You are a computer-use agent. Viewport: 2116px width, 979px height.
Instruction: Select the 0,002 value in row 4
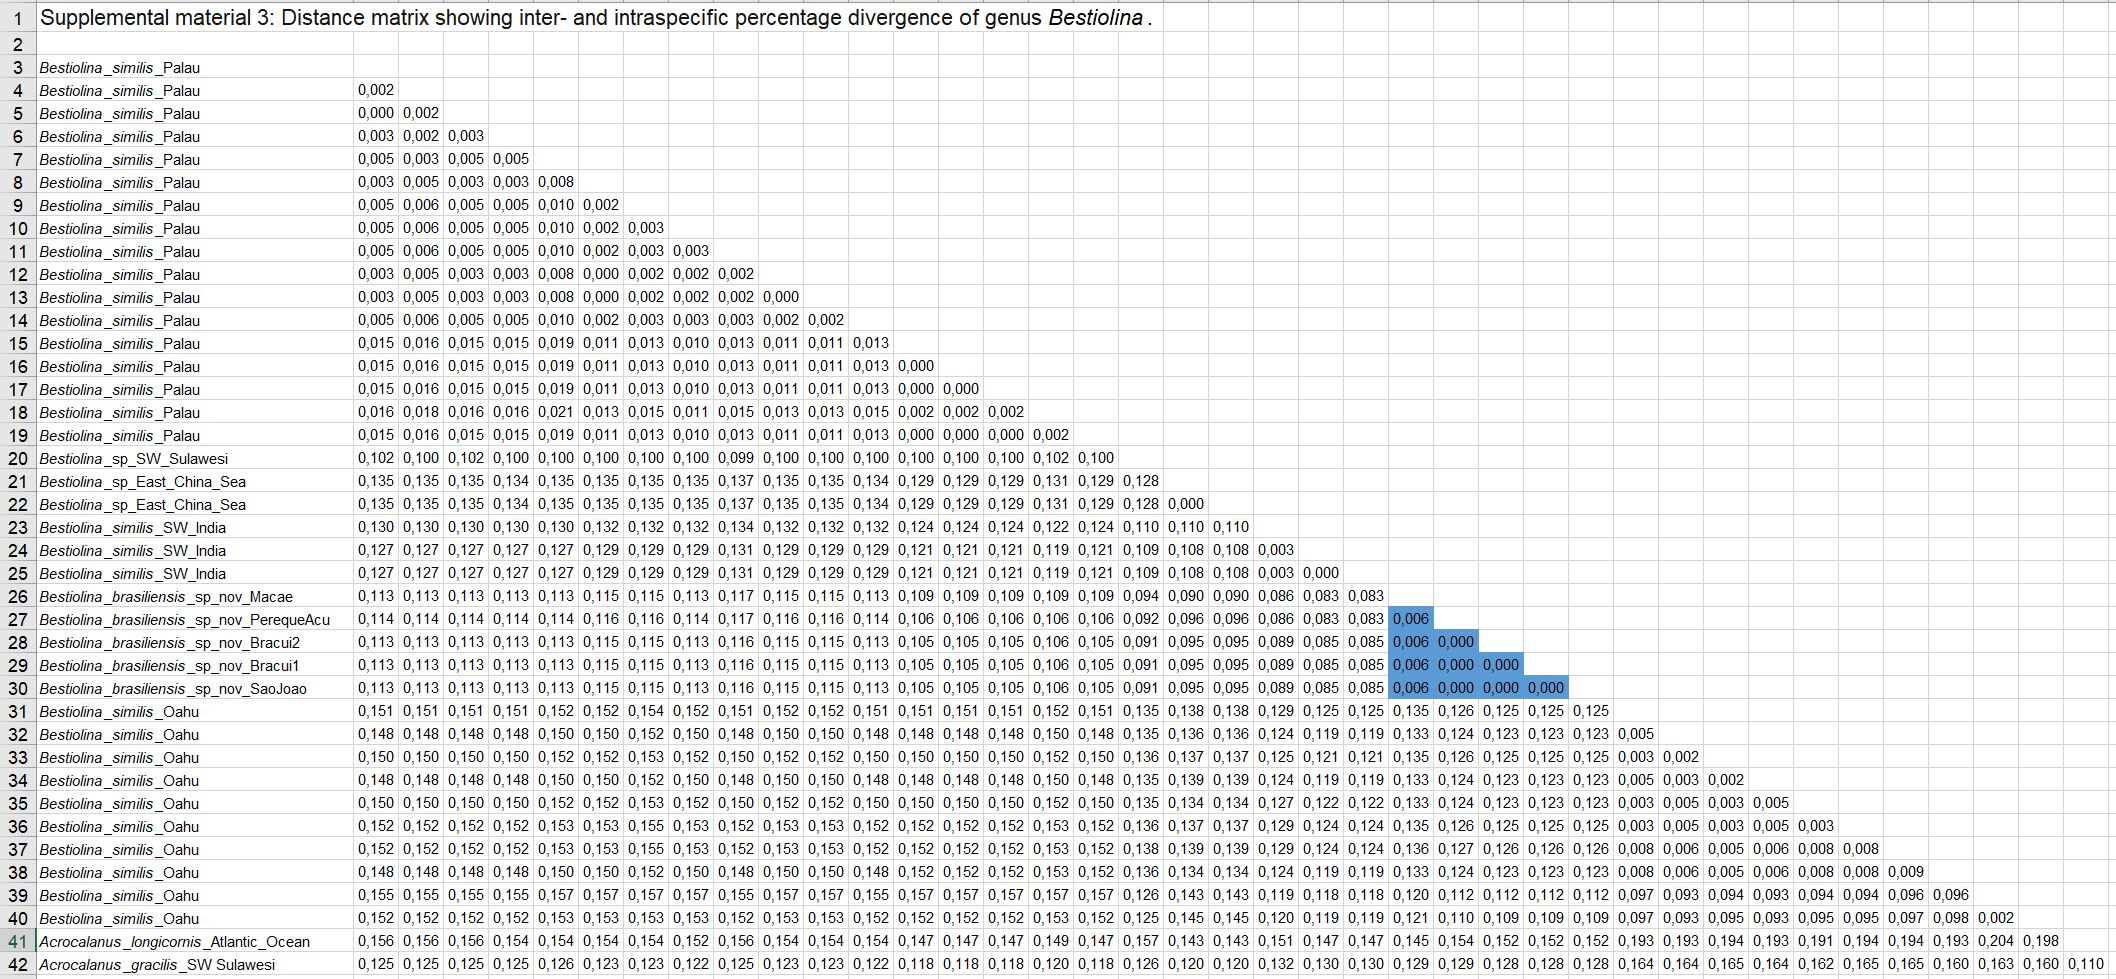376,90
